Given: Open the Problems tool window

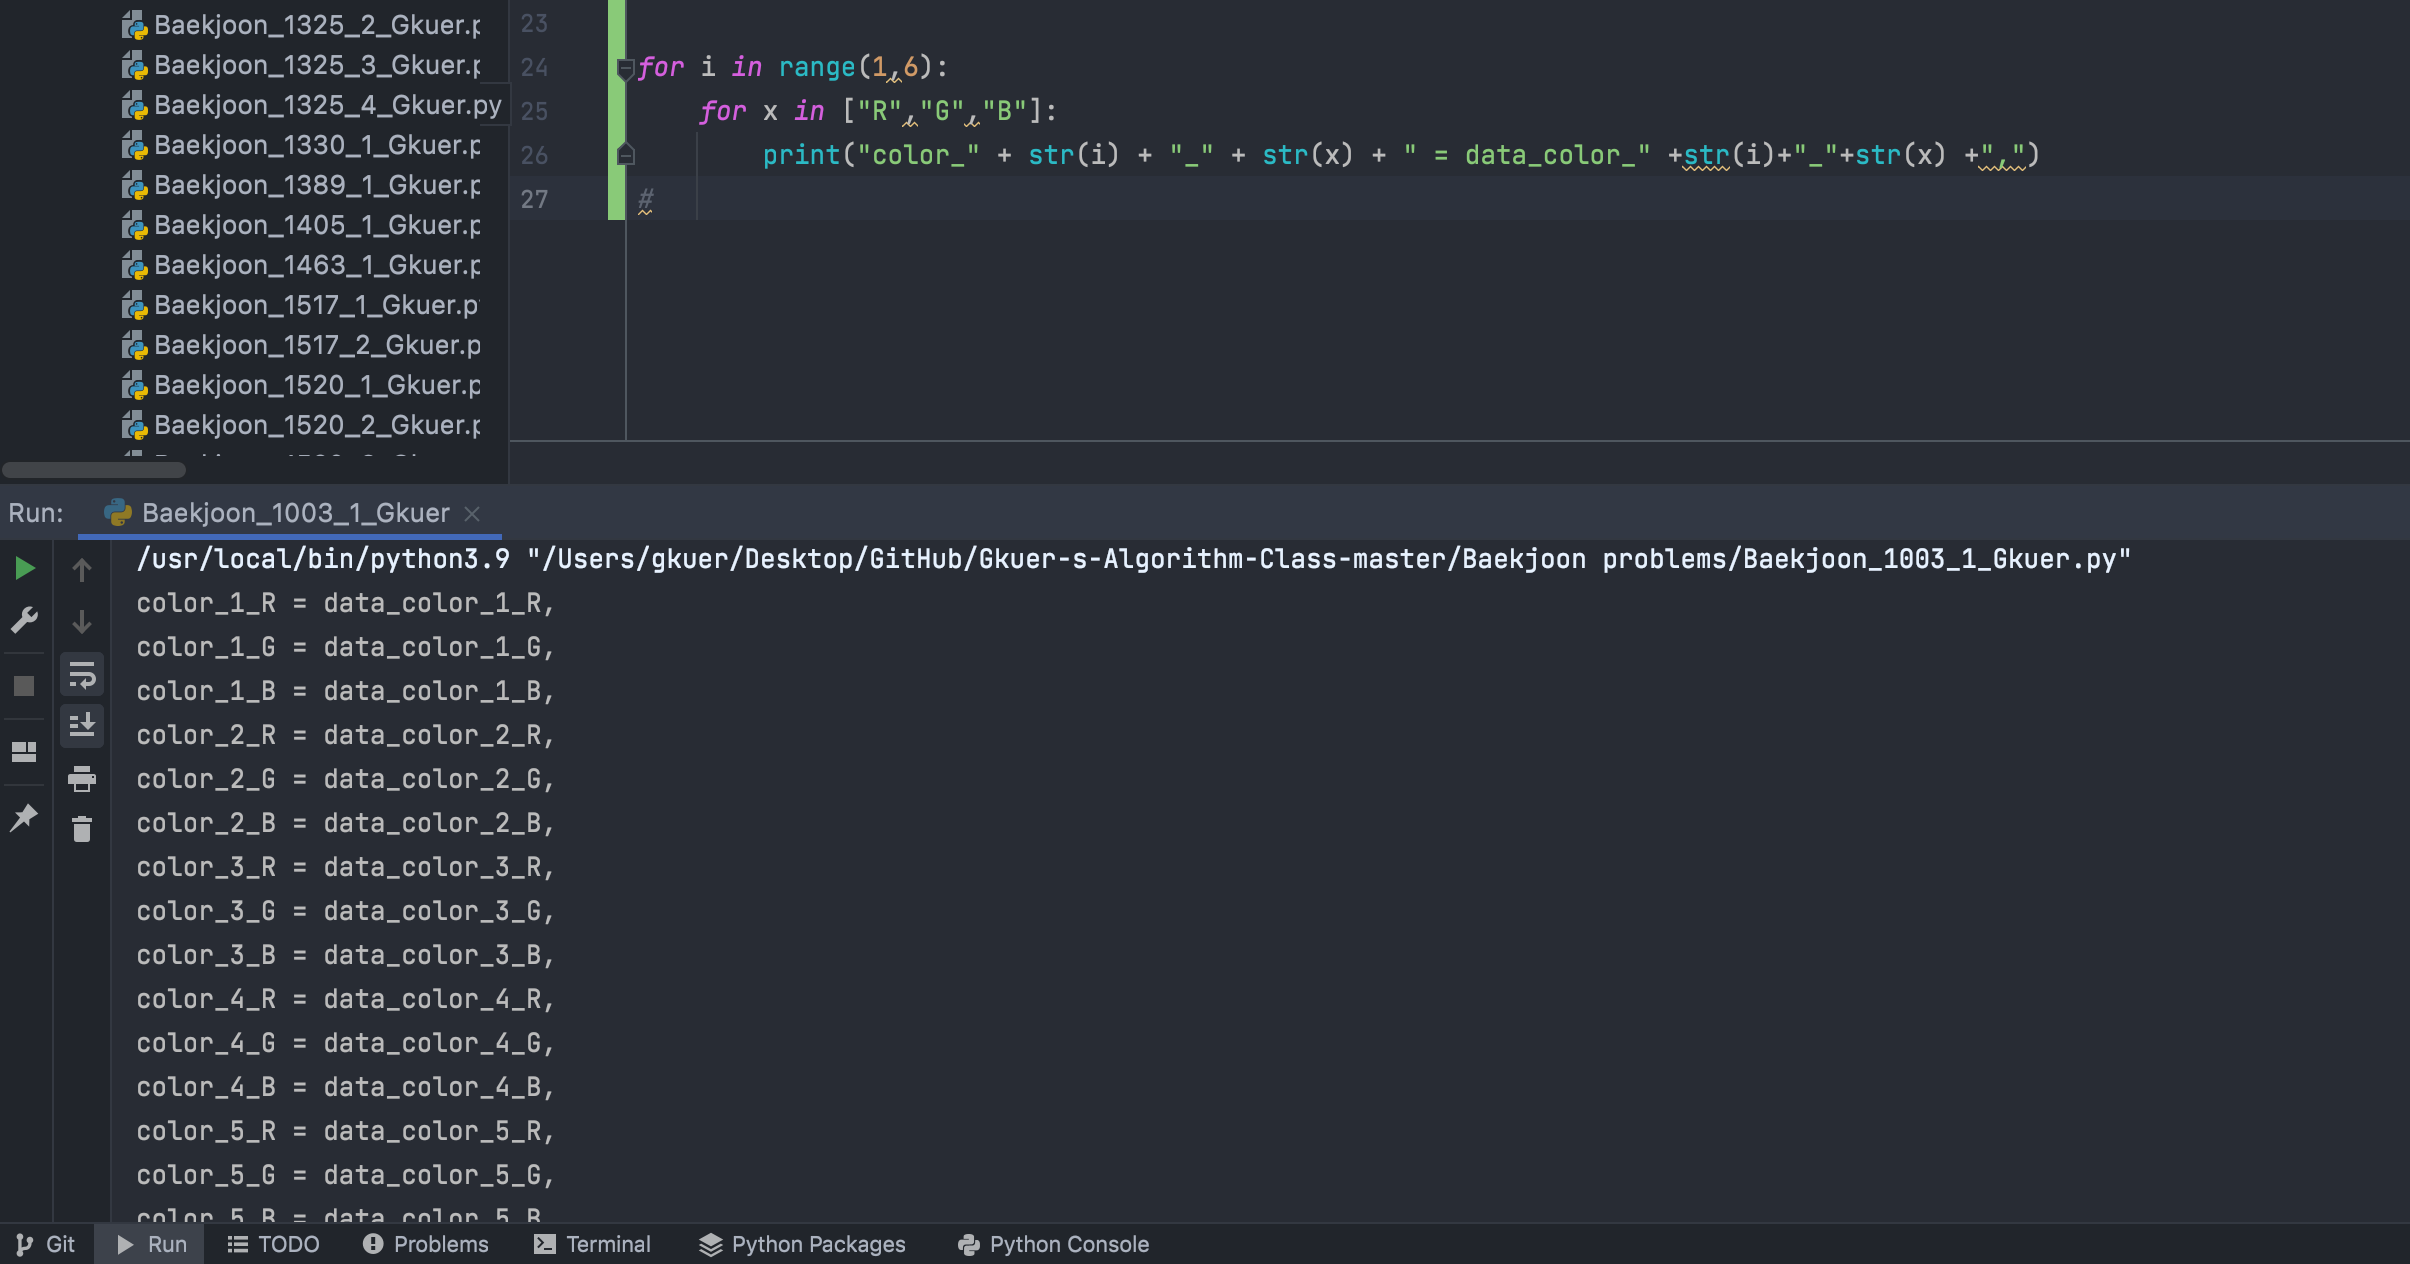Looking at the screenshot, I should tap(426, 1244).
